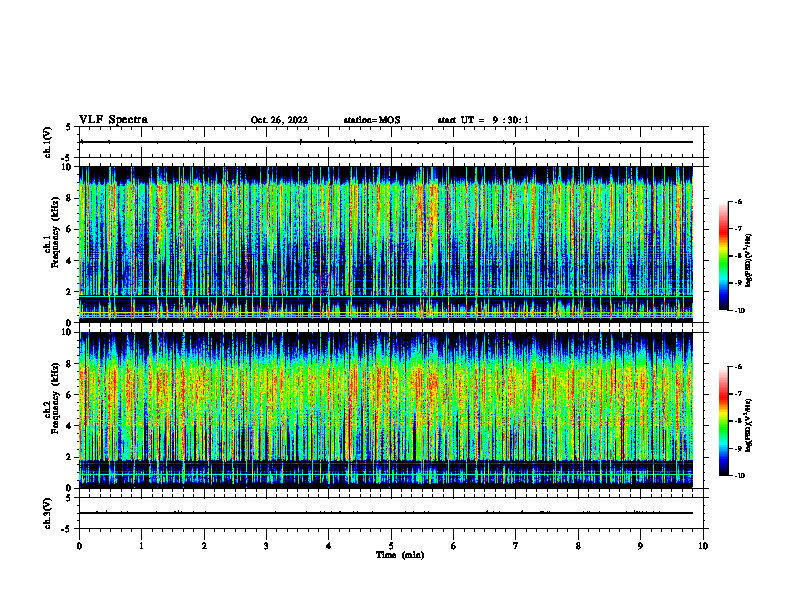Click the ch.2 spectrogram panel

pos(386,410)
